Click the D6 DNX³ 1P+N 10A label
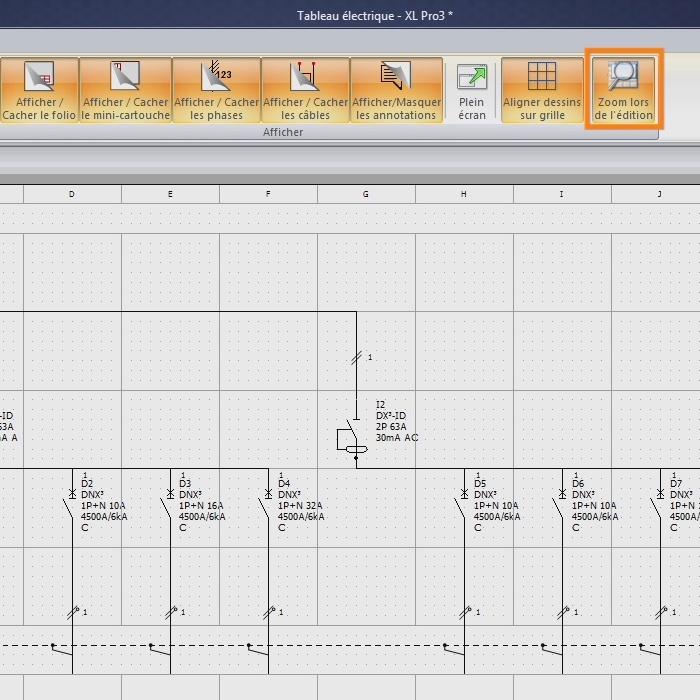This screenshot has height=700, width=700. point(595,505)
